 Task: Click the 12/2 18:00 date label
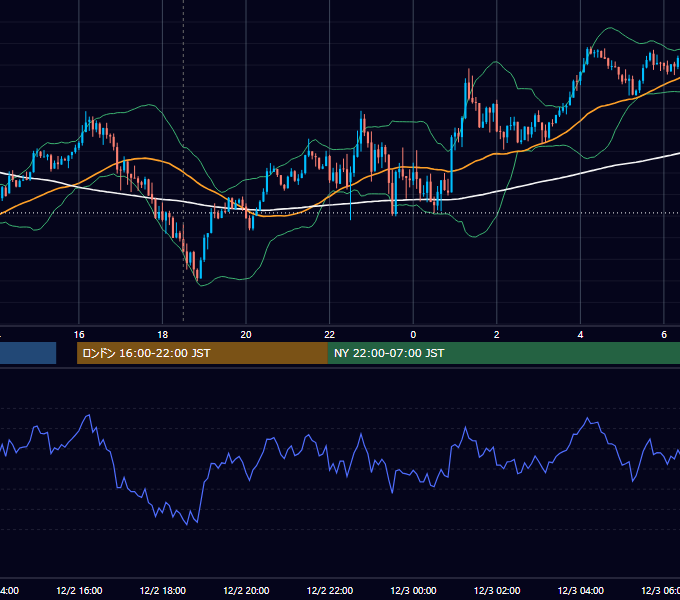[163, 590]
